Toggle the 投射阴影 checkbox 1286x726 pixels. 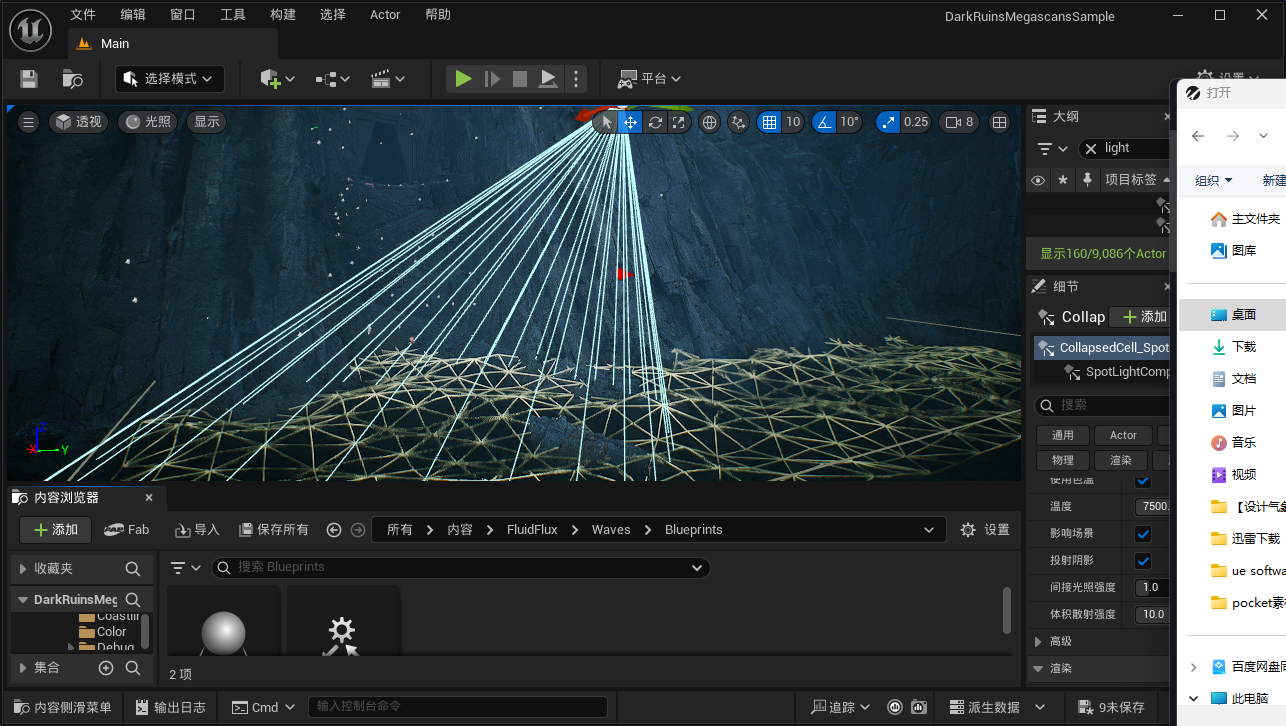(1143, 561)
